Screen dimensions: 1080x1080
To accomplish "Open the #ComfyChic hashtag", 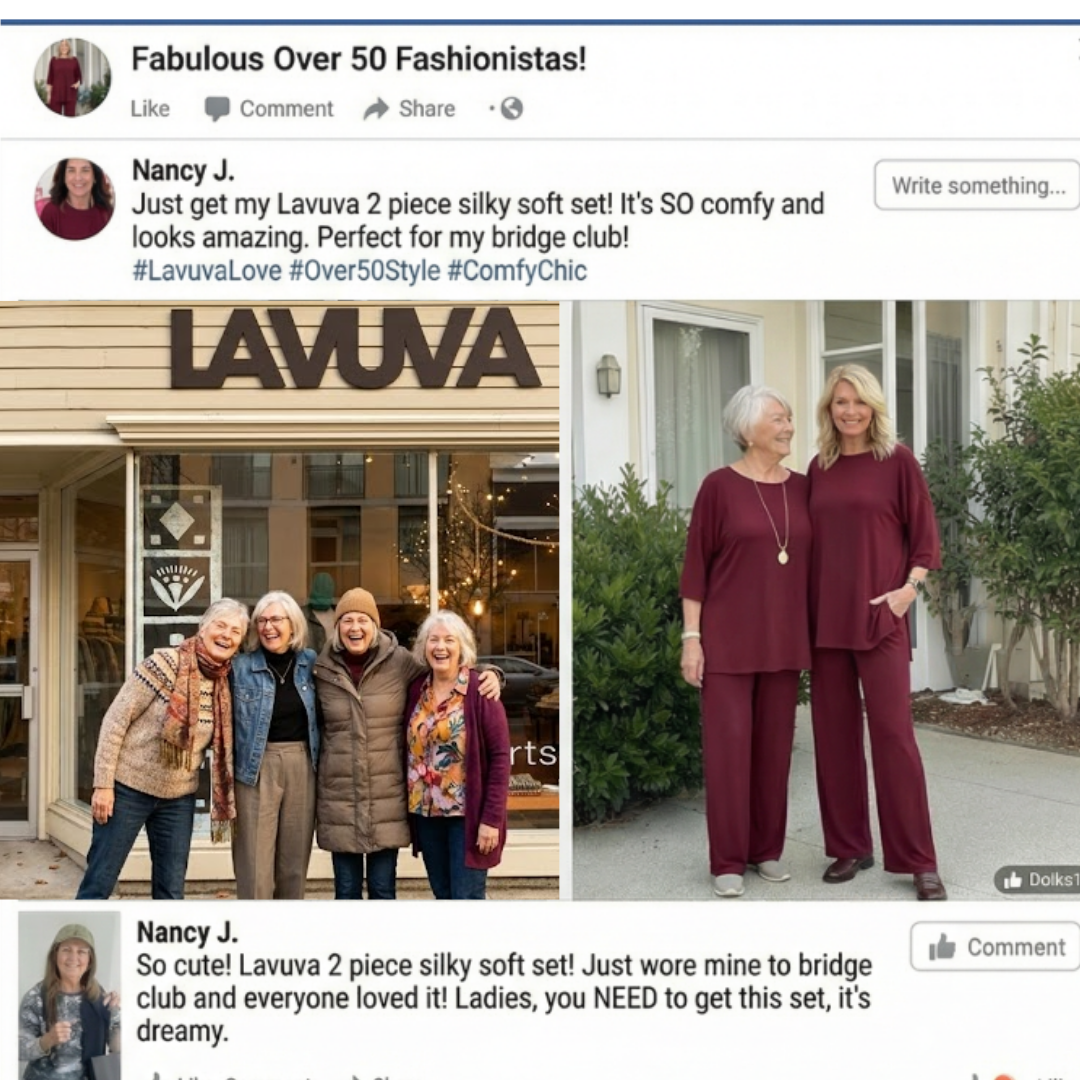I will pyautogui.click(x=517, y=271).
